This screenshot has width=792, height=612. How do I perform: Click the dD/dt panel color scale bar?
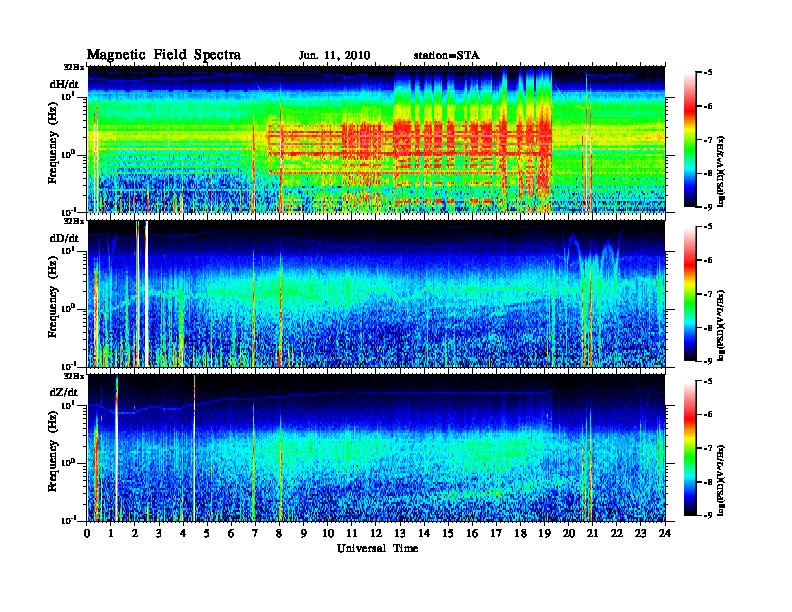[690, 294]
